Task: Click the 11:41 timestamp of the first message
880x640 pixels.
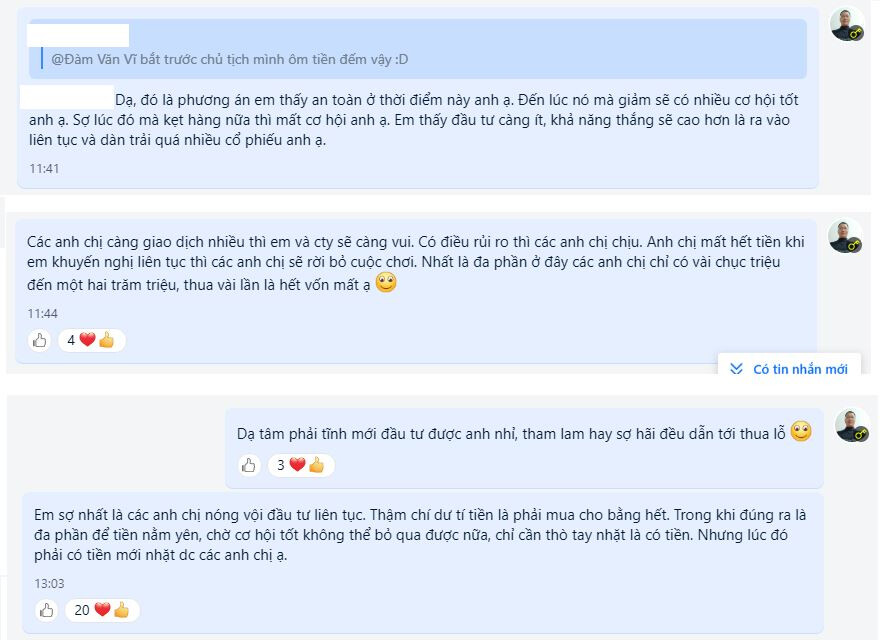Action: click(44, 168)
